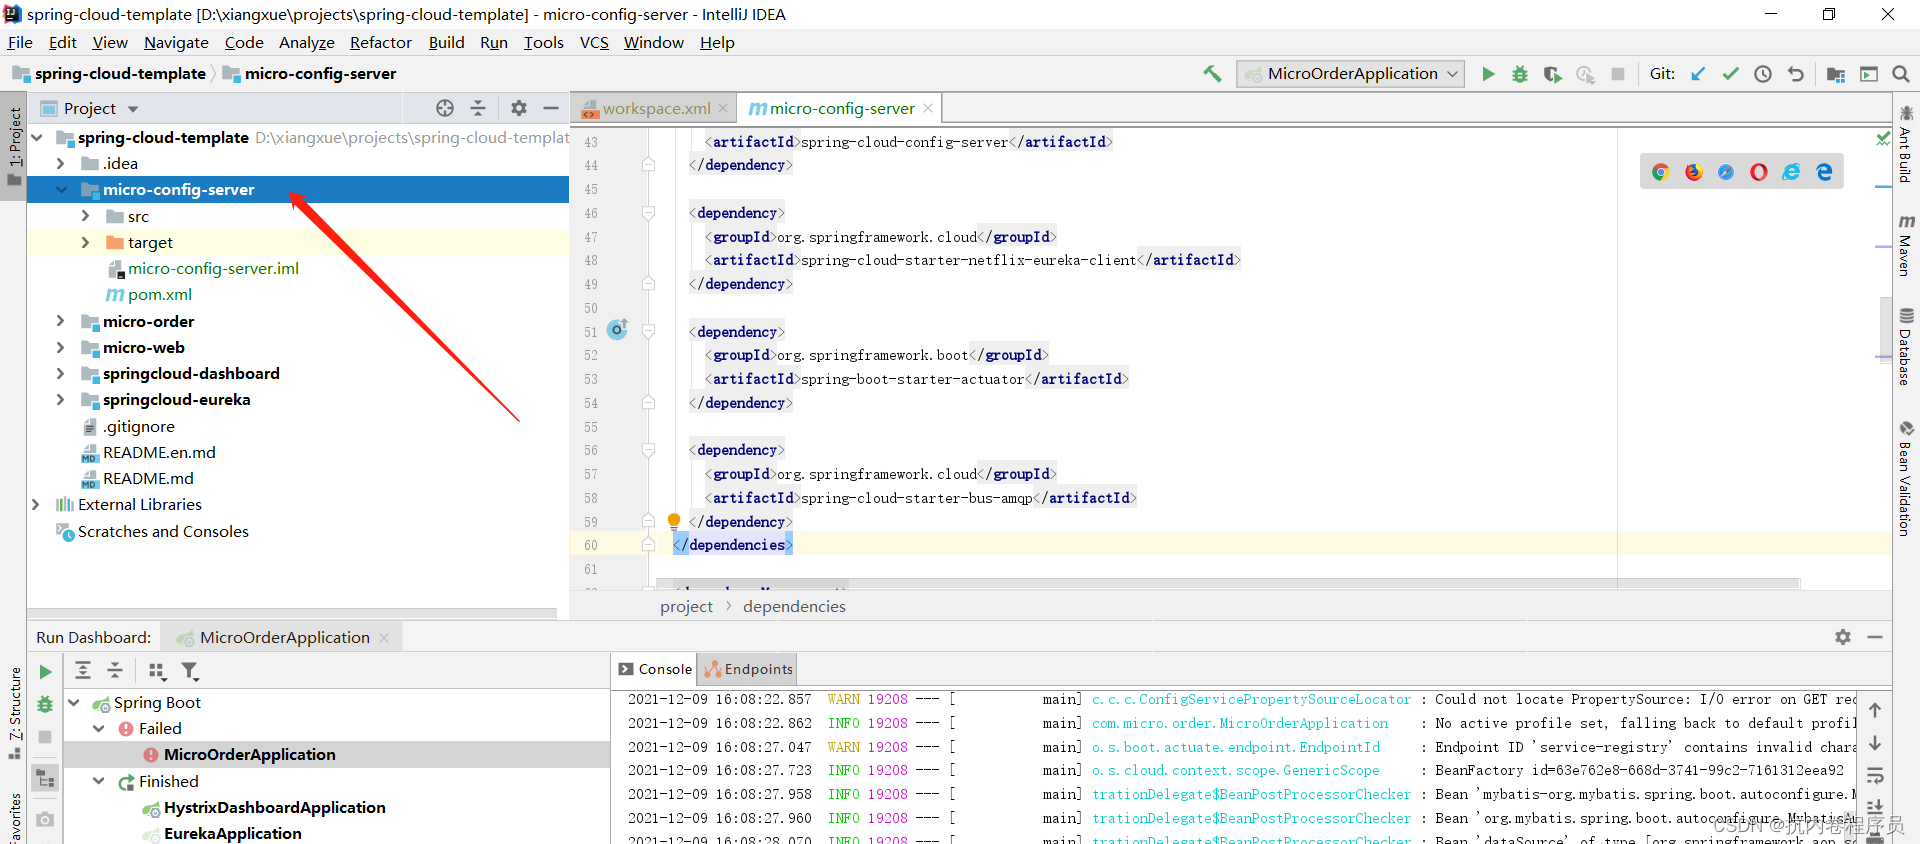
Task: Open Database tool window sidebar button
Action: 1906,346
